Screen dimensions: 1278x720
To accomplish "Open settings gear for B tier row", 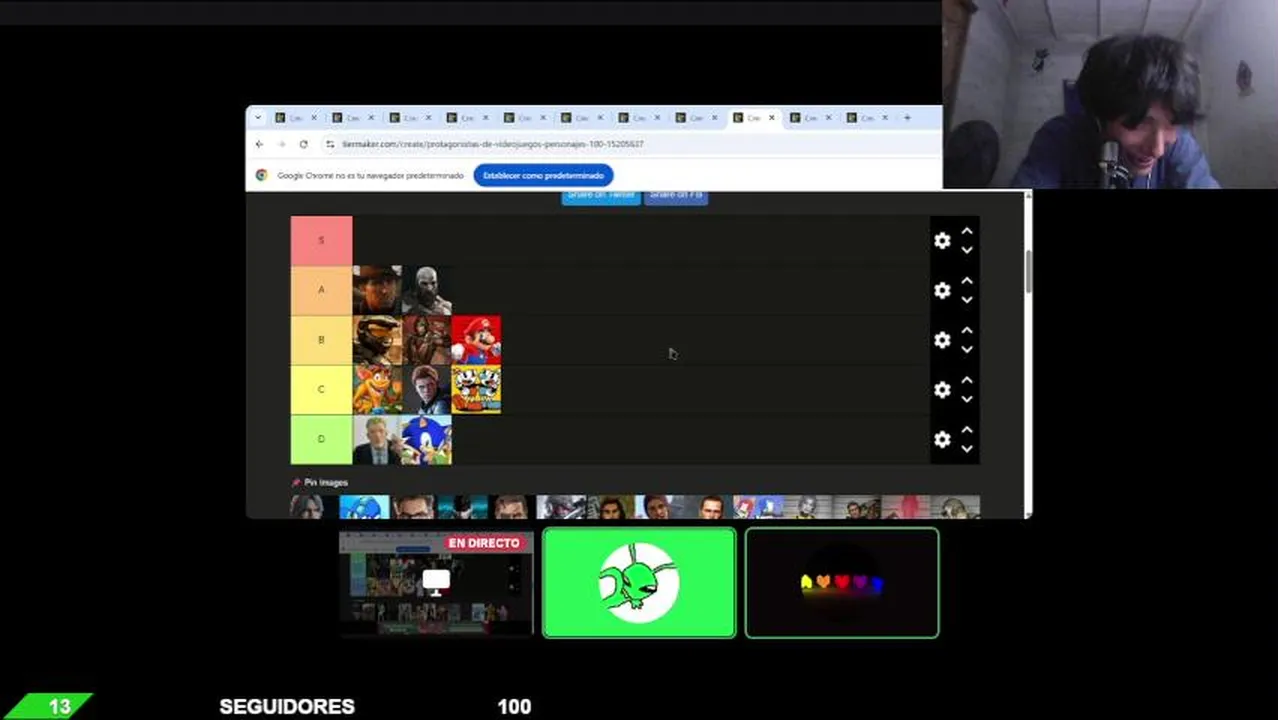I will pos(942,340).
